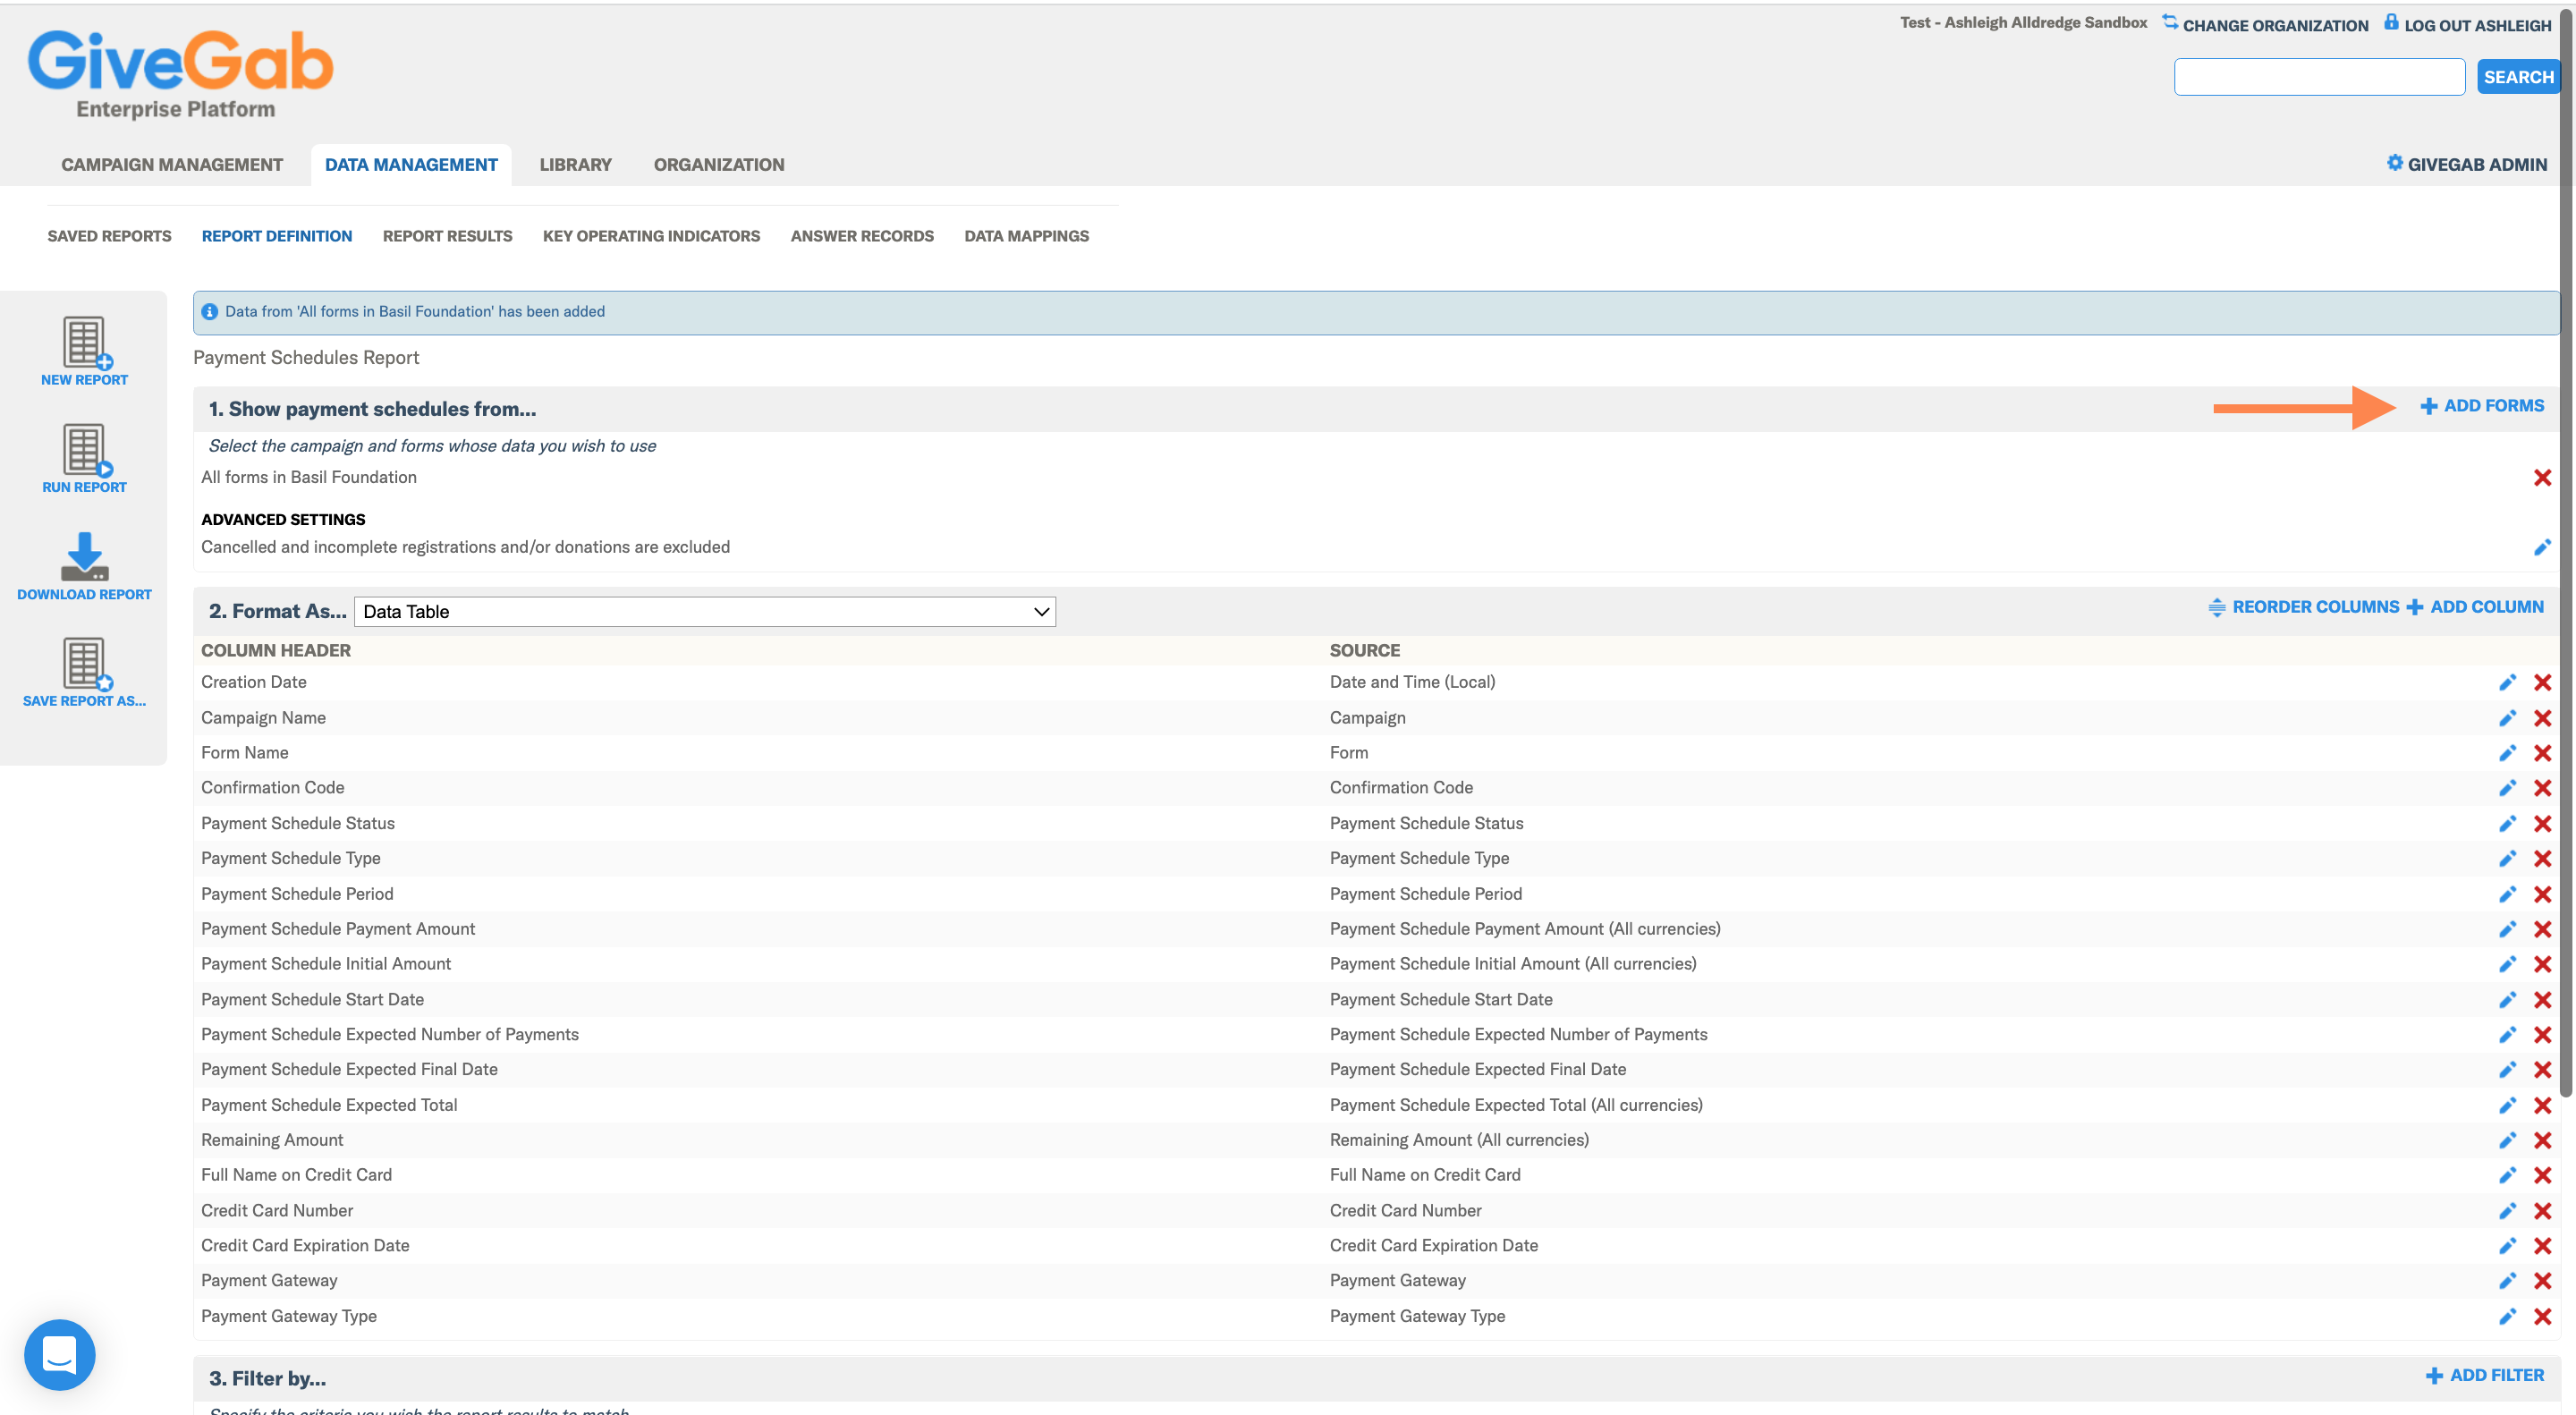Delete the Payment Gateway Type column
The height and width of the screenshot is (1415, 2576).
(x=2542, y=1316)
